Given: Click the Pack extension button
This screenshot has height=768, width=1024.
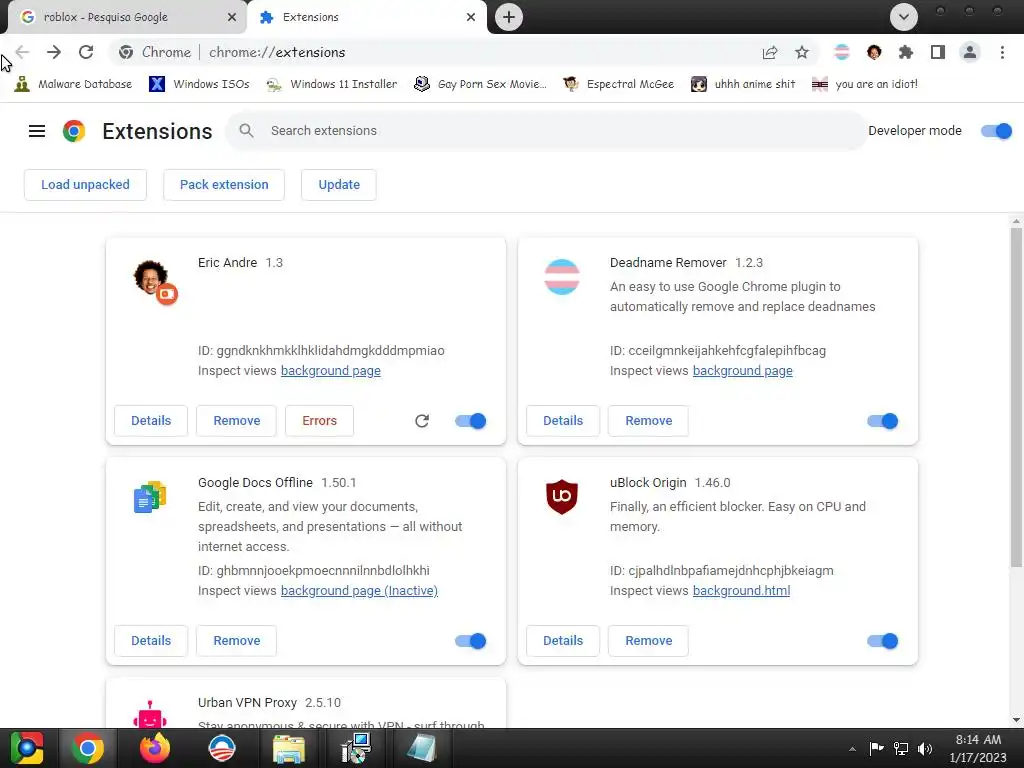Looking at the screenshot, I should (x=224, y=185).
